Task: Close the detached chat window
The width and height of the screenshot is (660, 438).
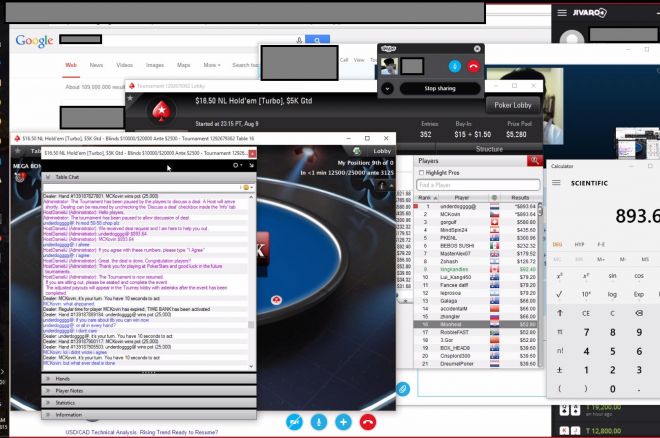Action: coord(252,154)
